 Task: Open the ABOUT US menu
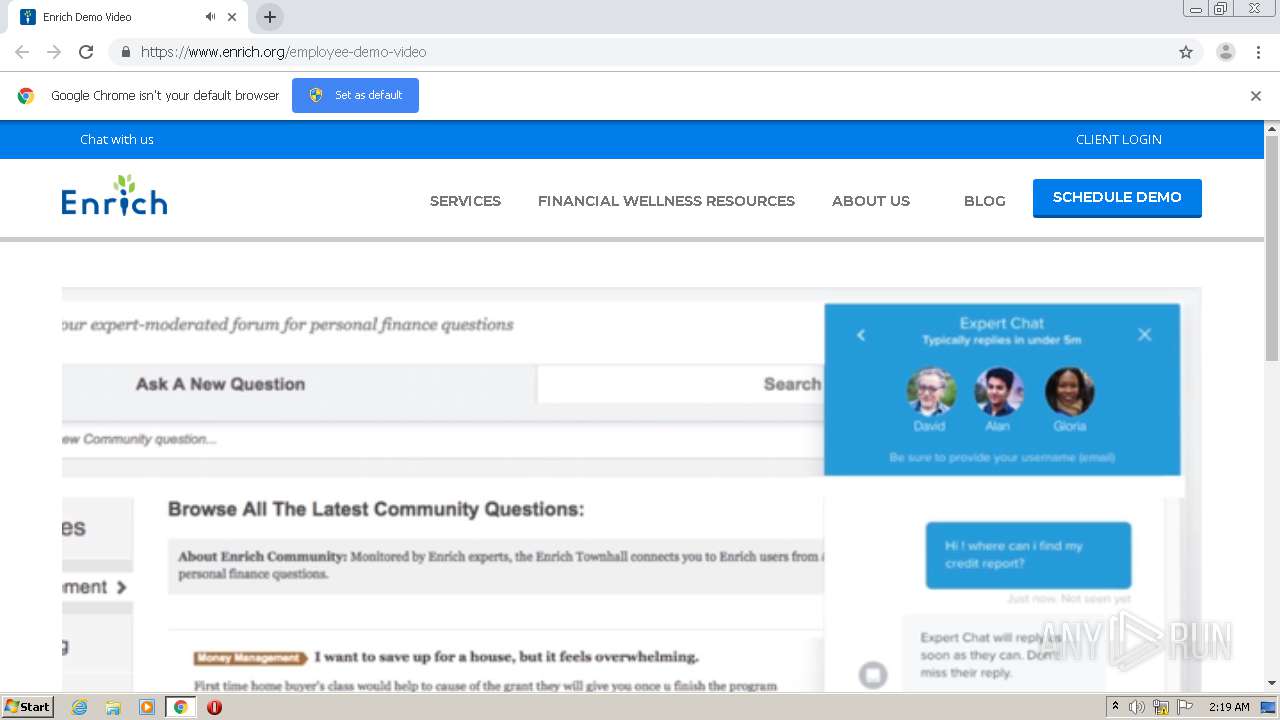871,201
